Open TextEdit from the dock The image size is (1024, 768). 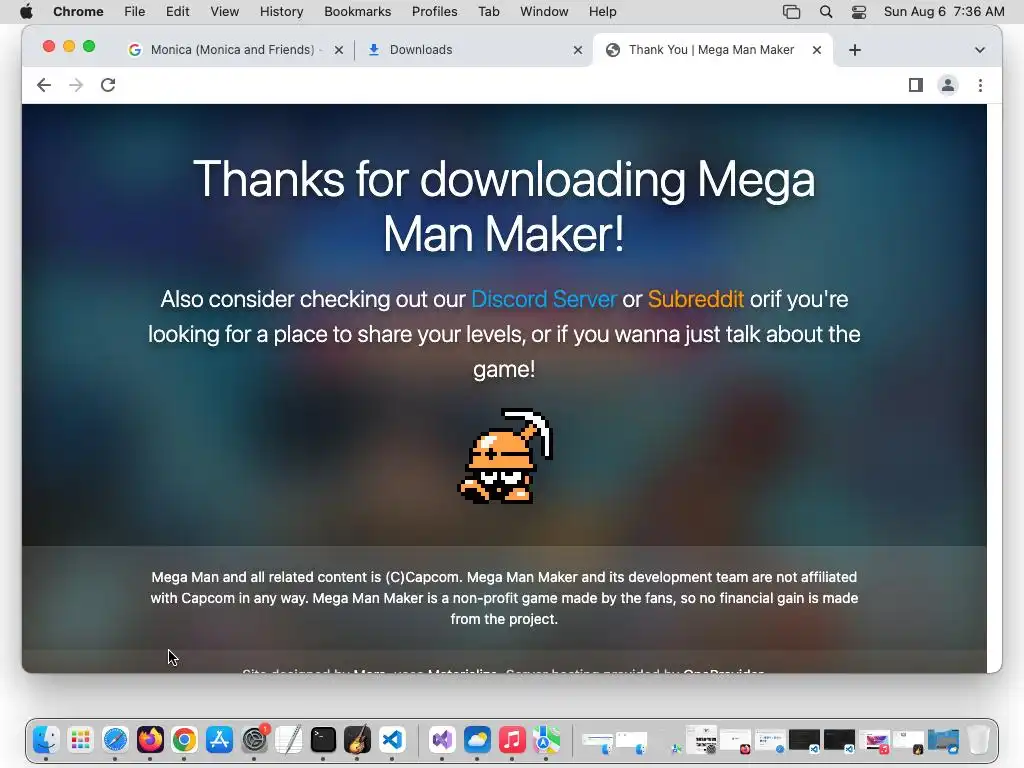[x=289, y=740]
